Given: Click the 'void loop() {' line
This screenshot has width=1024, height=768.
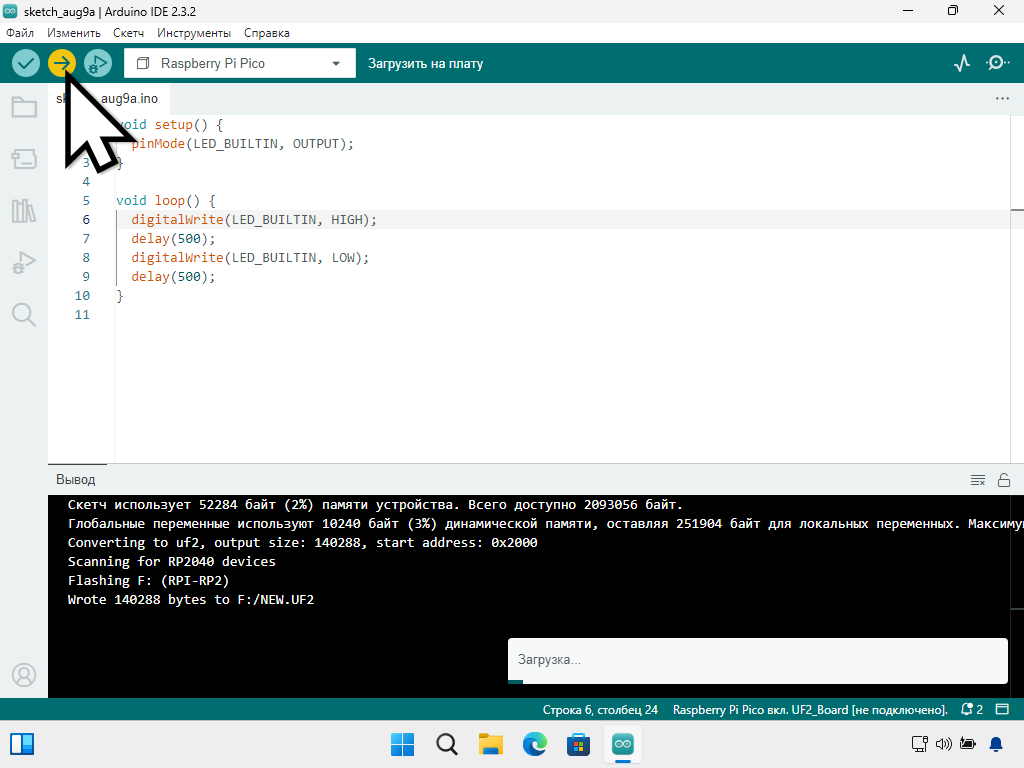Looking at the screenshot, I should 166,200.
